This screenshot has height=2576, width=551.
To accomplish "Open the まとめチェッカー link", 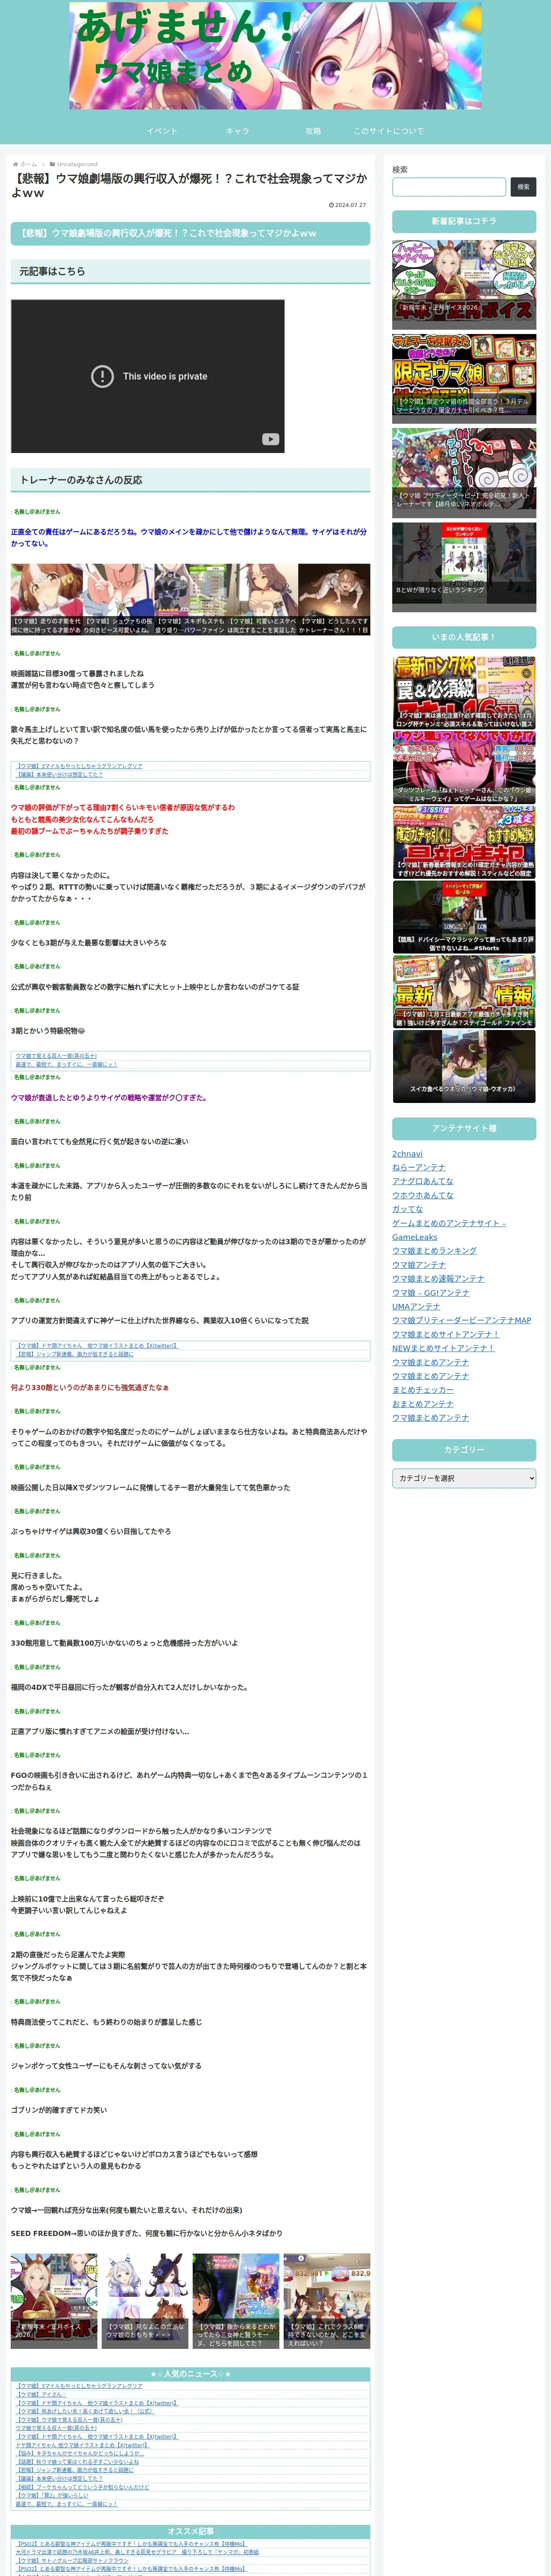I will click(x=423, y=1390).
